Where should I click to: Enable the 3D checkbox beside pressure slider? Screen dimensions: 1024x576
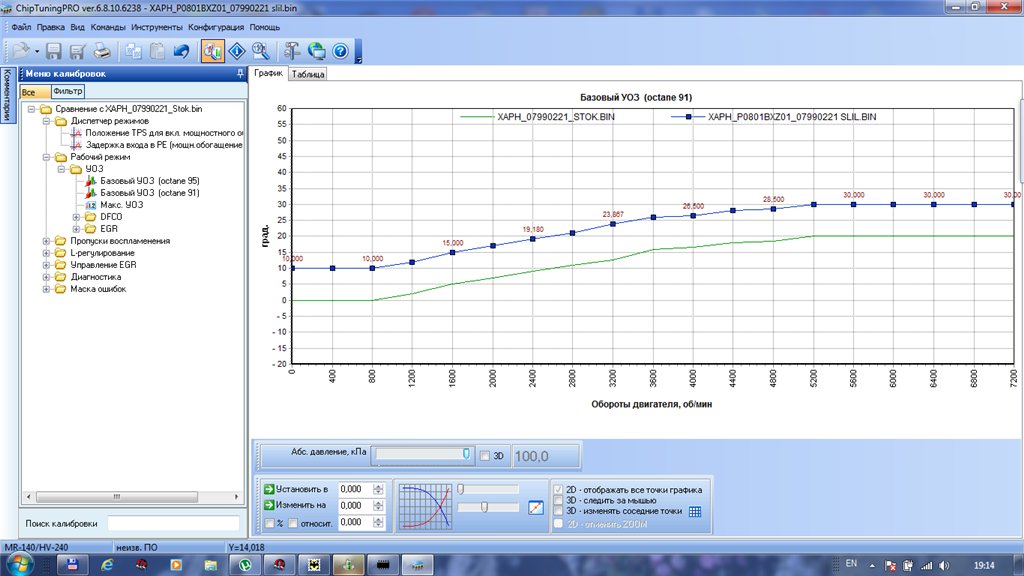(x=485, y=456)
